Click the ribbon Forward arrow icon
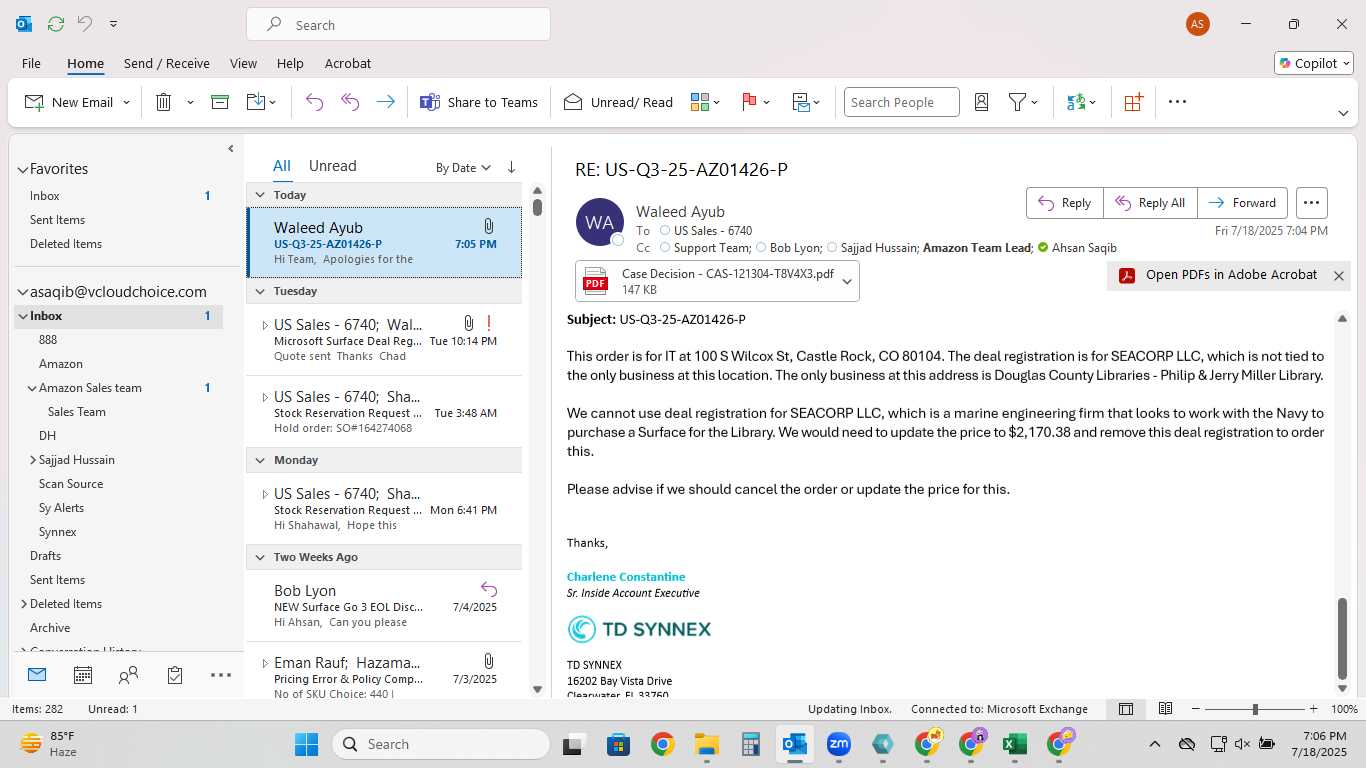The height and width of the screenshot is (768, 1366). click(385, 102)
